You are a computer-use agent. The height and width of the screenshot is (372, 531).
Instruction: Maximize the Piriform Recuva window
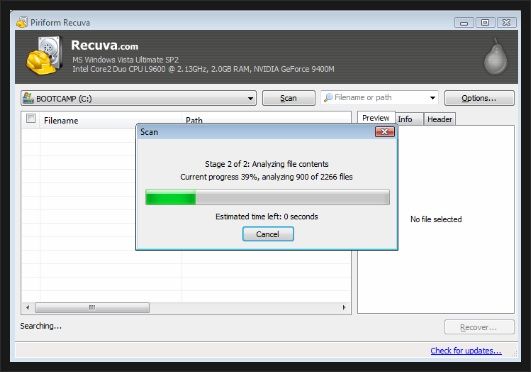coord(485,23)
